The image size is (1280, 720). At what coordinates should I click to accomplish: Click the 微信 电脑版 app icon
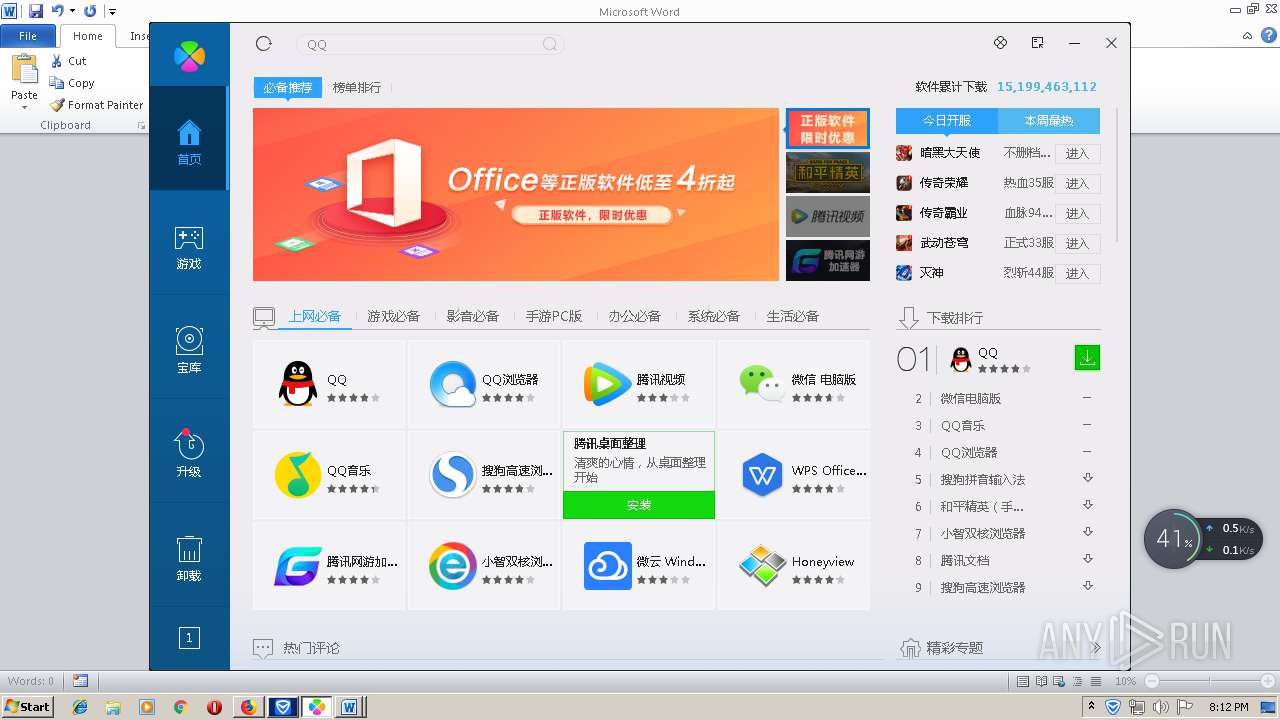point(762,384)
